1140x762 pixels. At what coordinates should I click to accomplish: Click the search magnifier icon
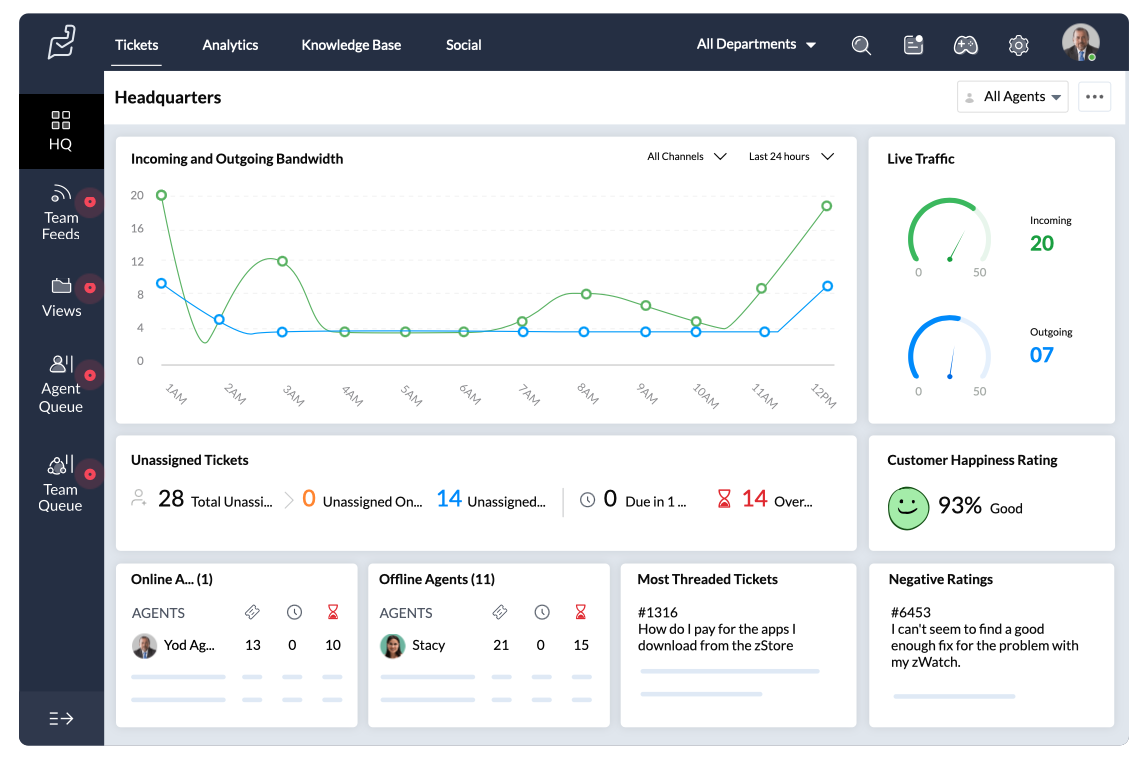click(861, 45)
